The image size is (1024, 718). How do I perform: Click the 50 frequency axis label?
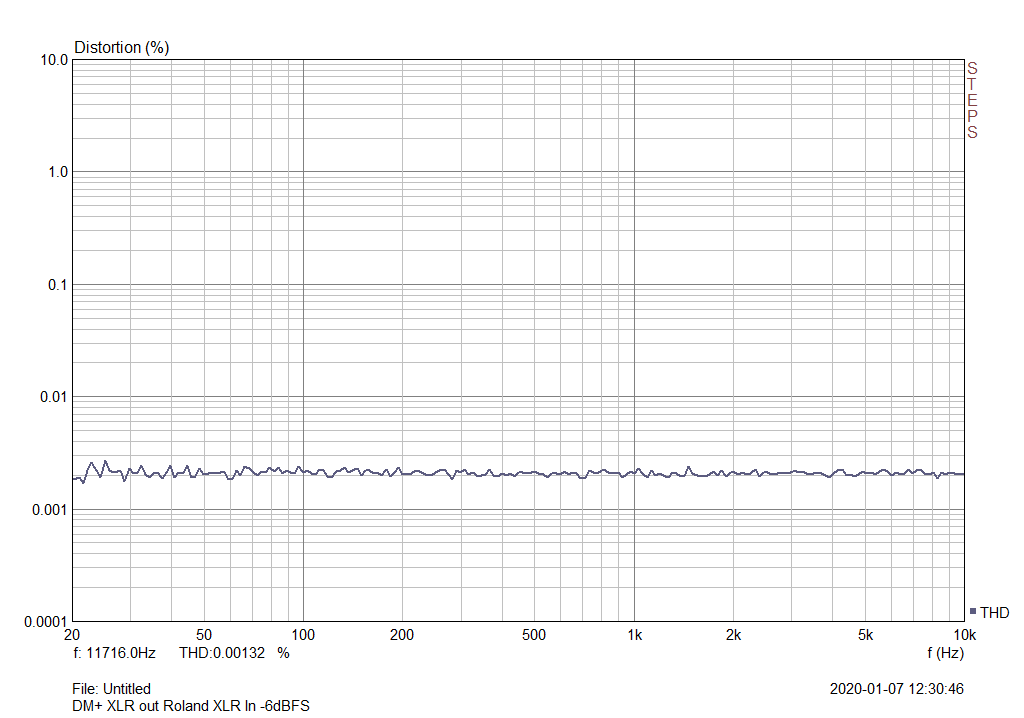204,635
